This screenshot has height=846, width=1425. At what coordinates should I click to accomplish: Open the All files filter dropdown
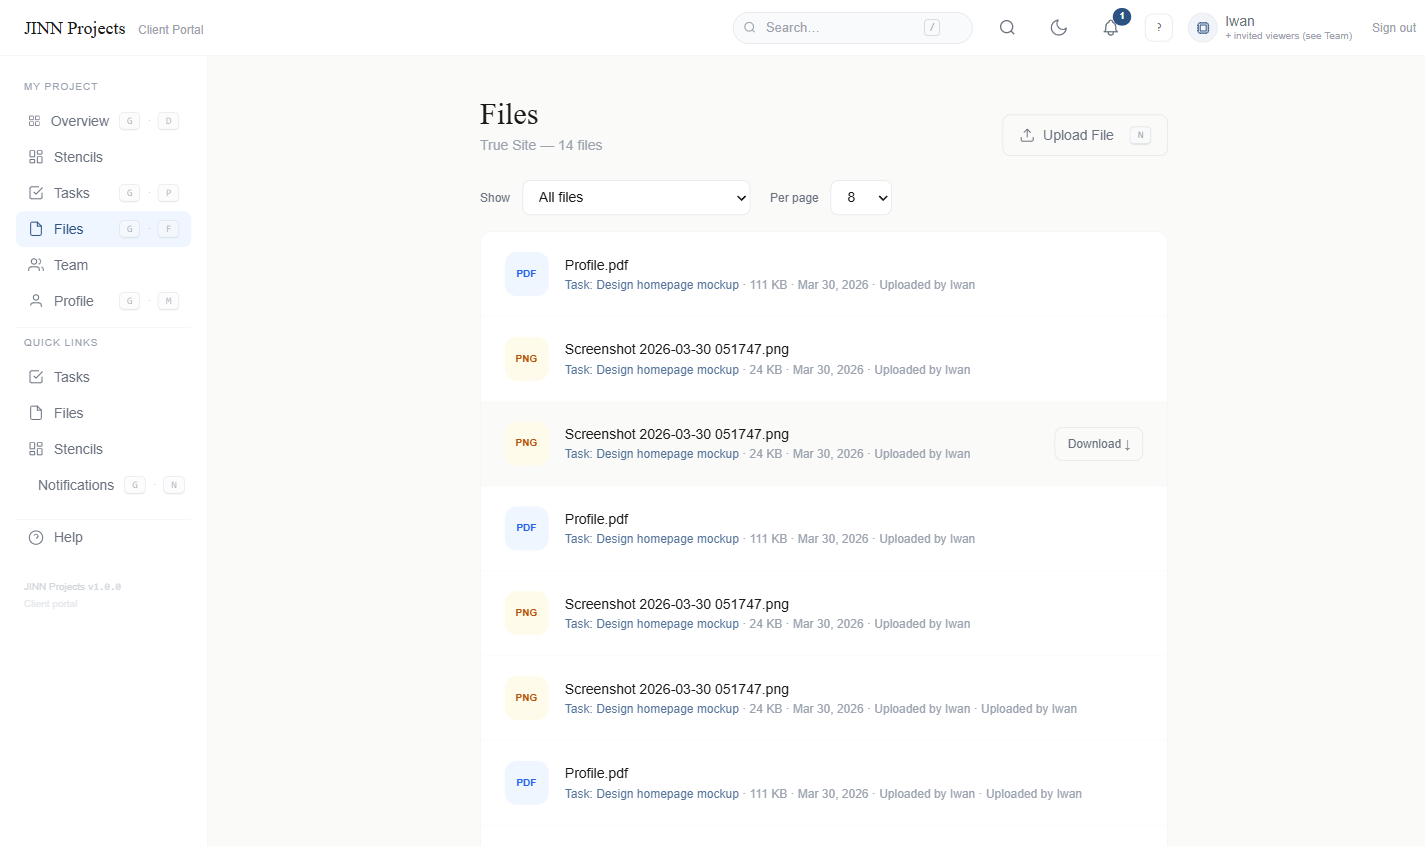point(636,197)
